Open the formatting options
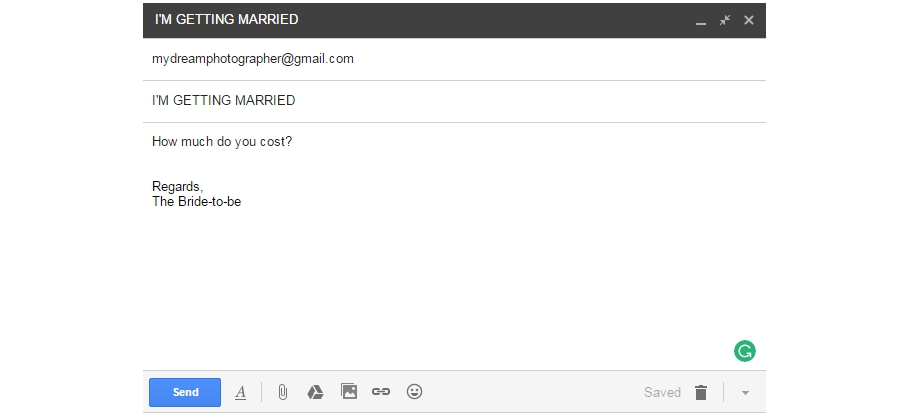Viewport: 916px width, 417px height. [x=240, y=393]
